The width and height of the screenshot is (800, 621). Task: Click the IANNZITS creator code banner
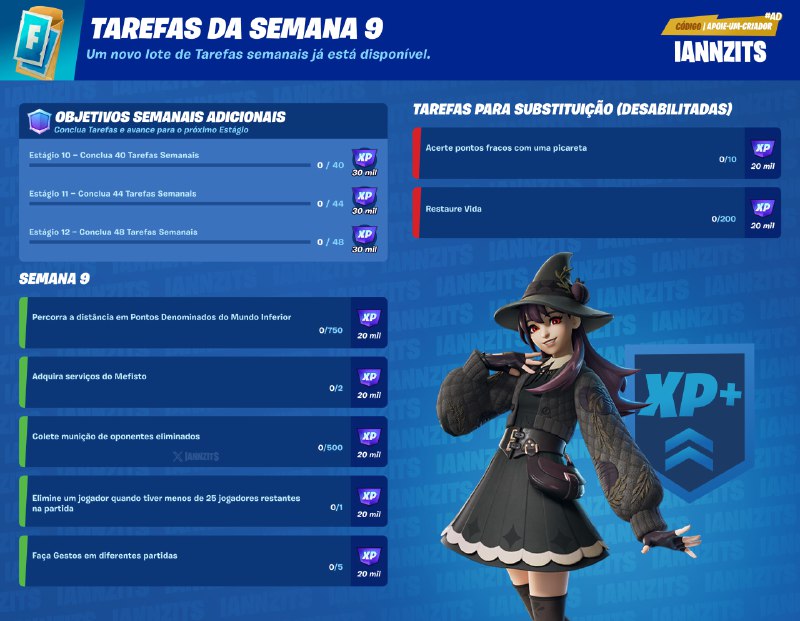click(x=720, y=39)
